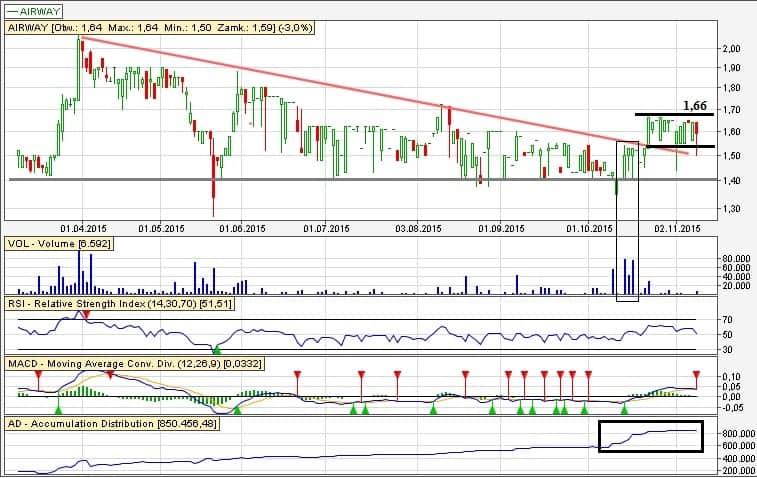Click the 1,66 resistance level annotation
Image resolution: width=757 pixels, height=478 pixels.
click(x=695, y=105)
